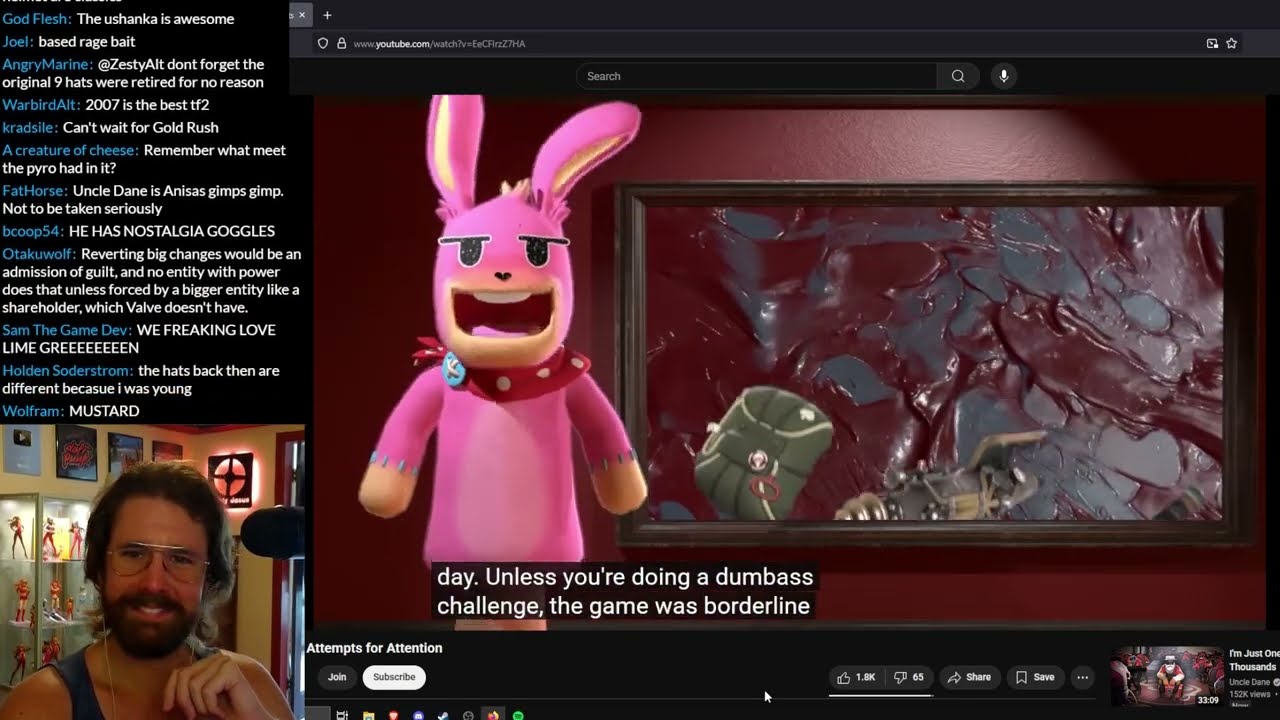Viewport: 1280px width, 720px height.
Task: Click chat username Joel
Action: pos(18,42)
